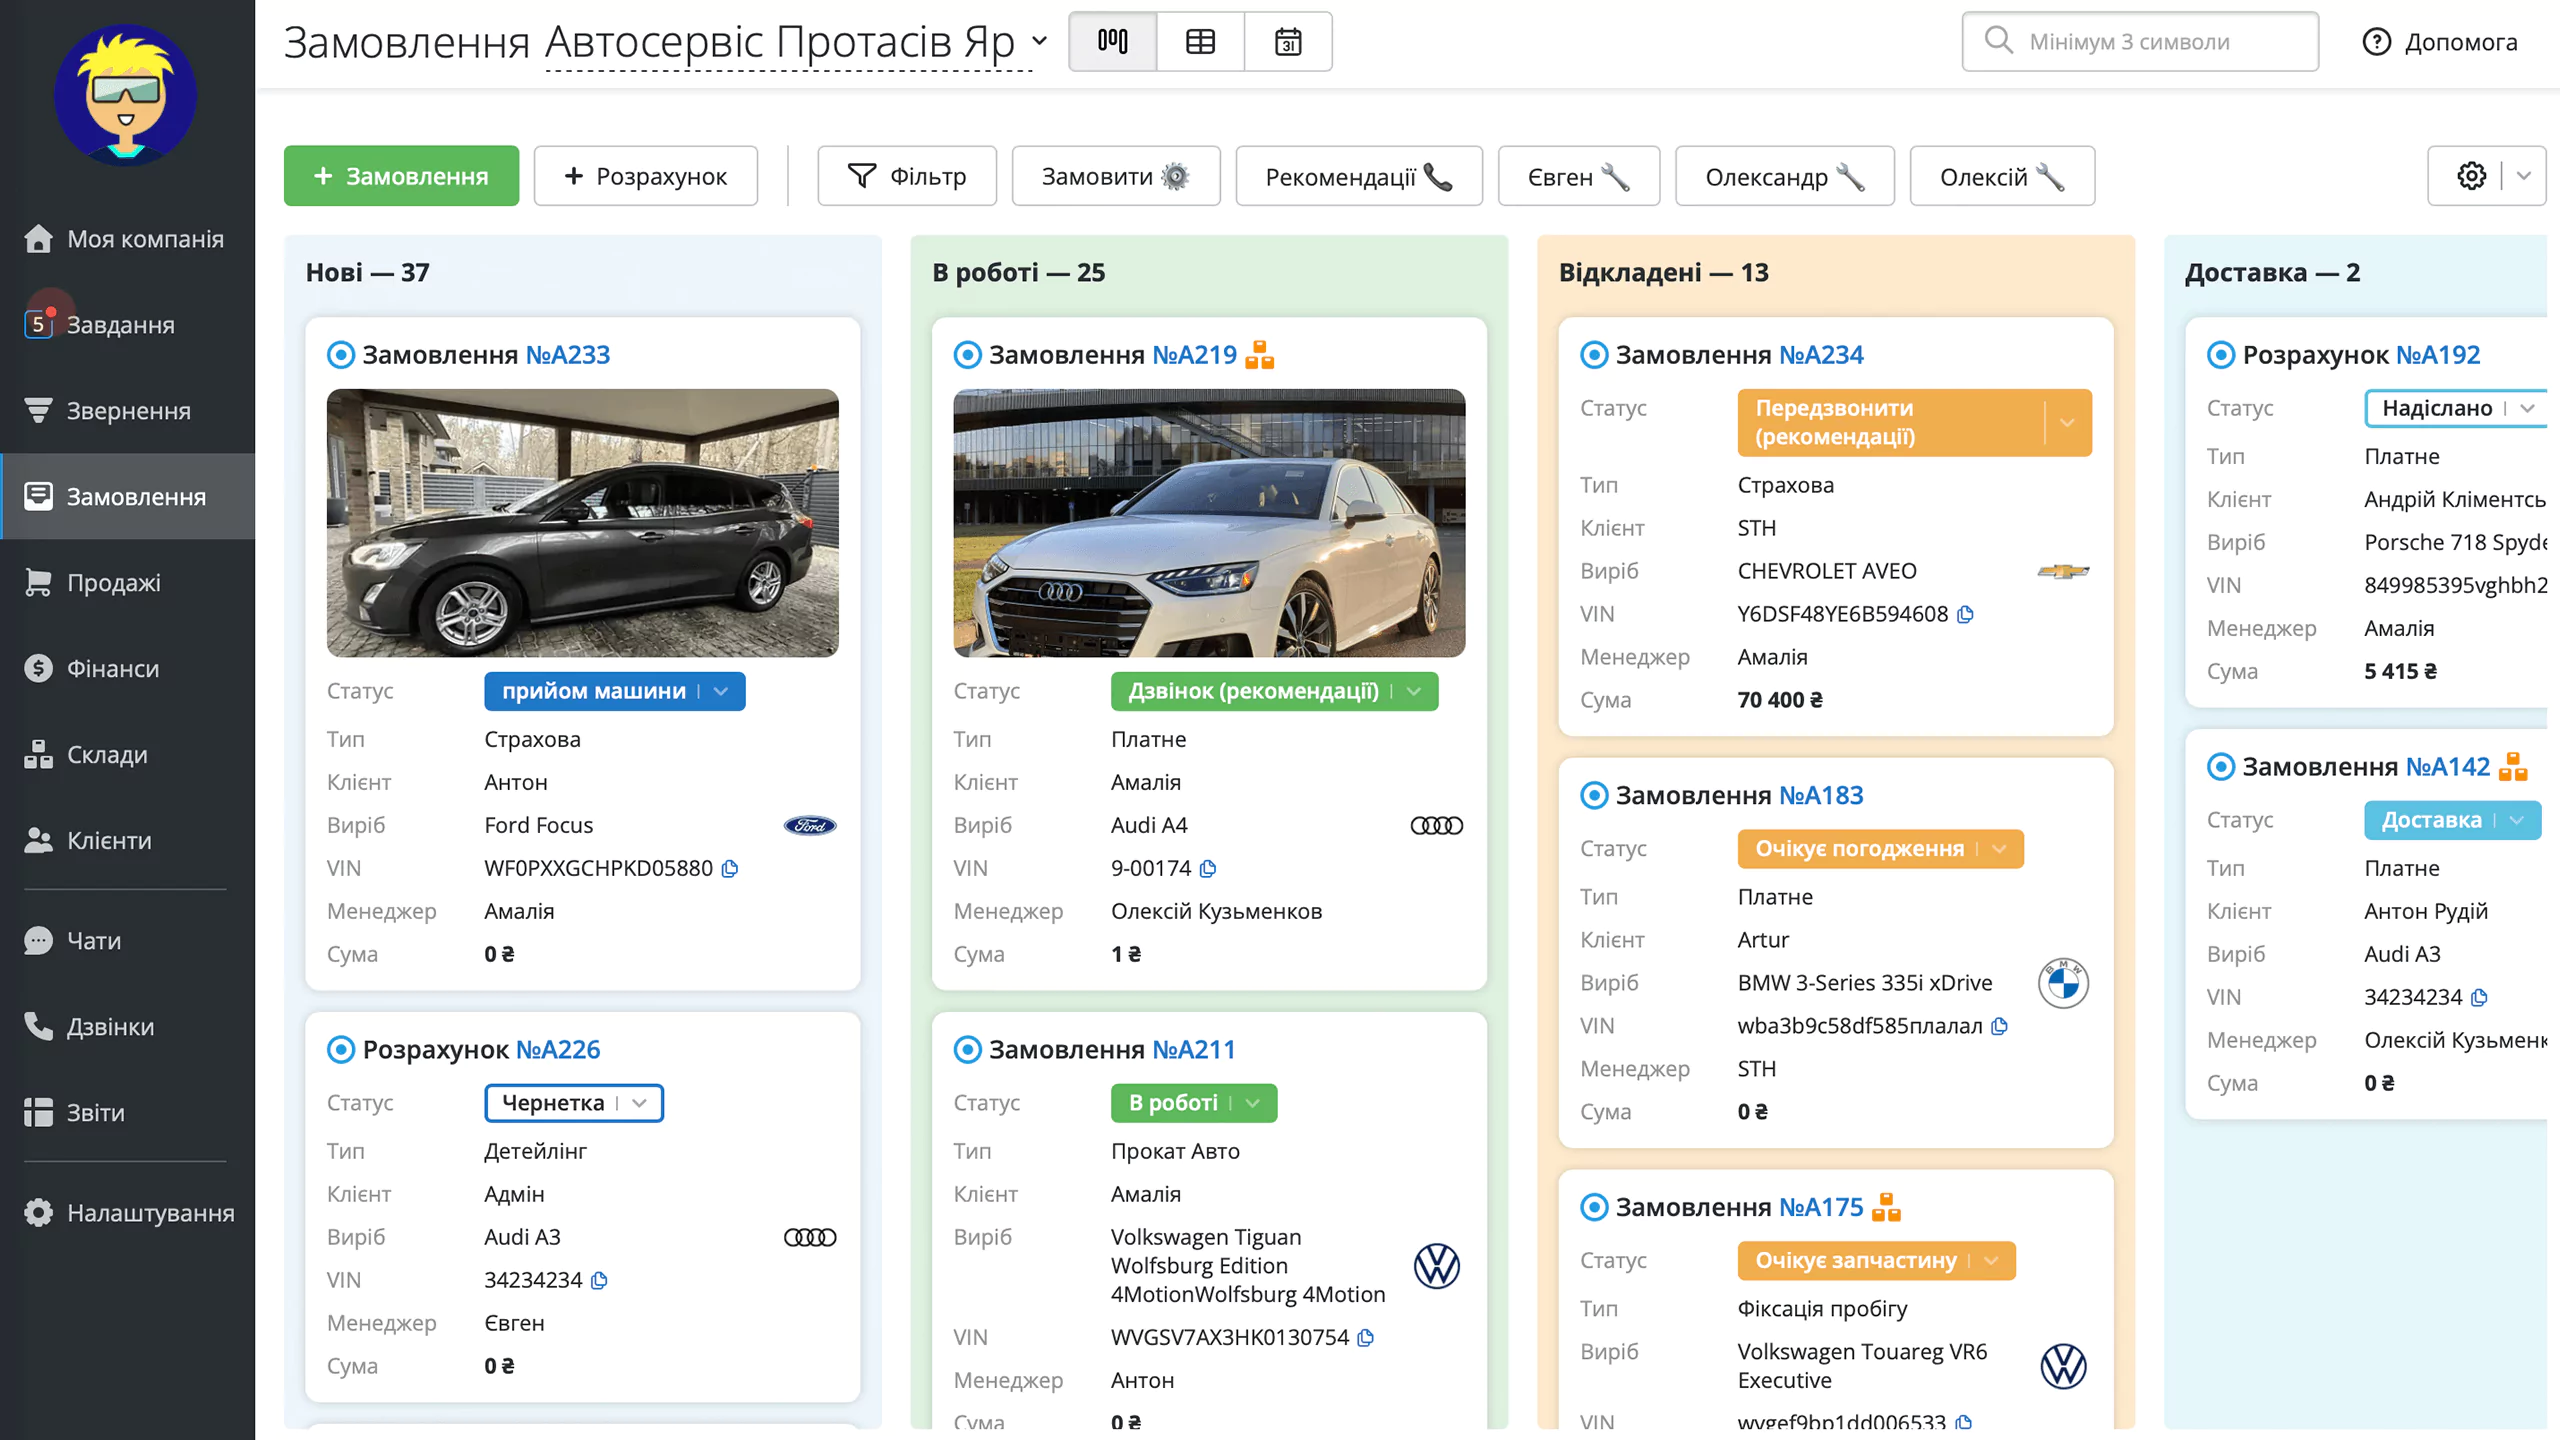Image resolution: width=2560 pixels, height=1440 pixels.
Task: Open Фінанси in sidebar
Action: (127, 669)
